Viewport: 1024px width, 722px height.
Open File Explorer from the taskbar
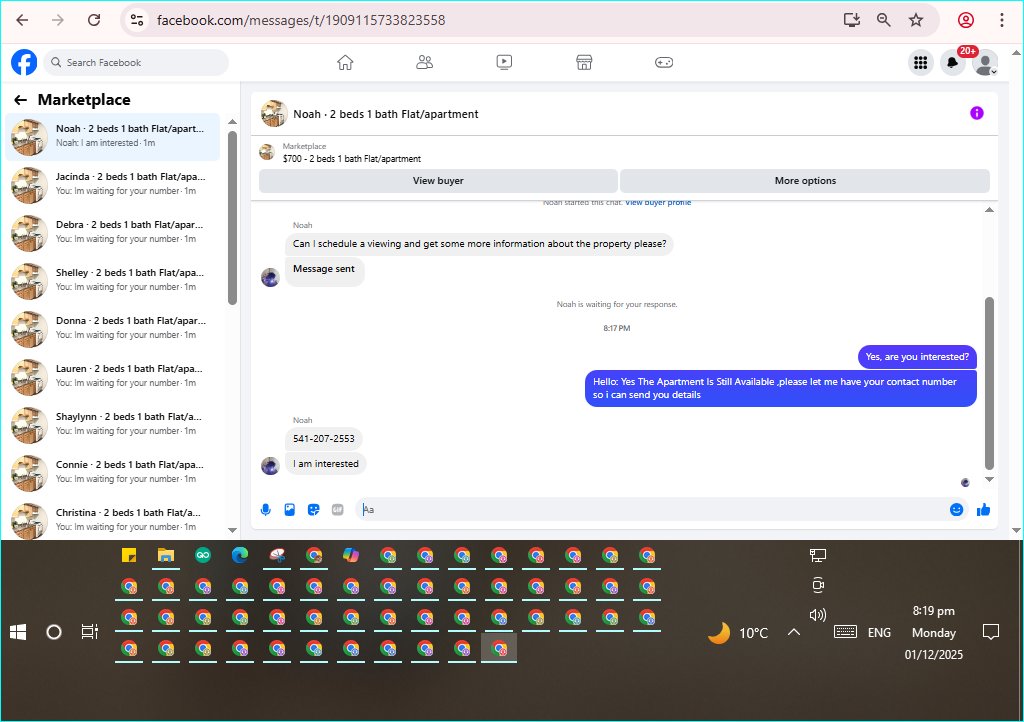point(166,556)
